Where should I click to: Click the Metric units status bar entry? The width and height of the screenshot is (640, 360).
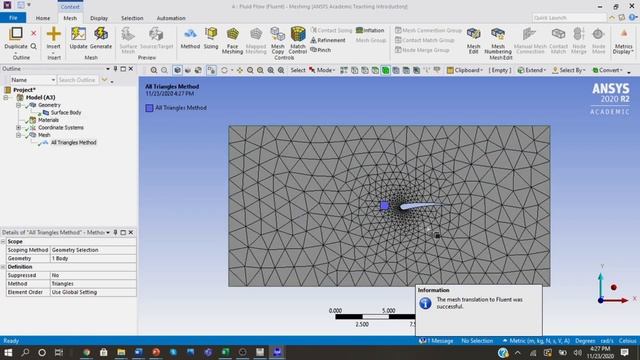[536, 341]
